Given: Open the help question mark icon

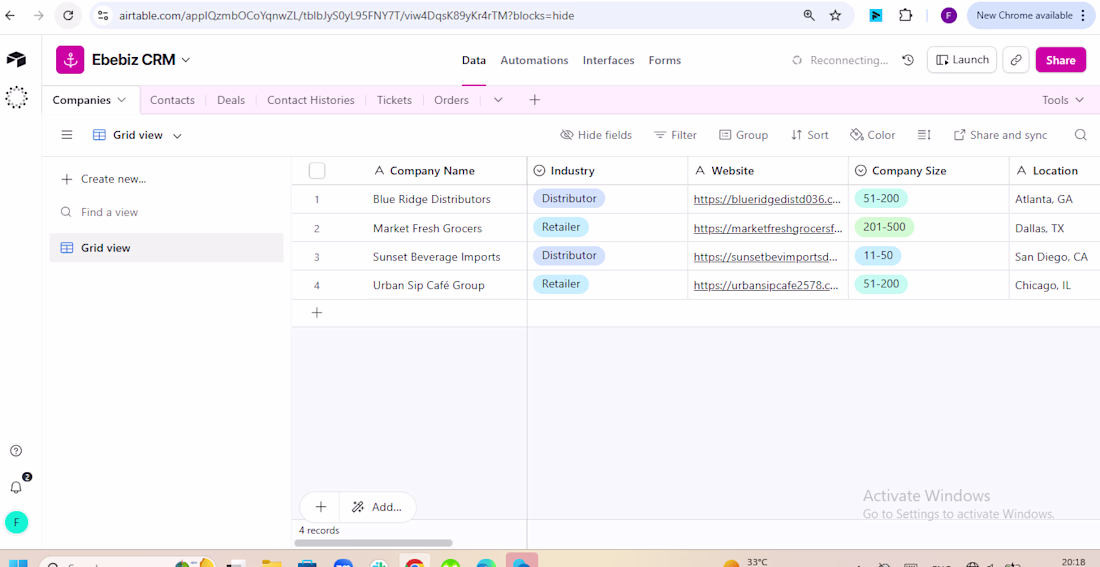Looking at the screenshot, I should pos(16,451).
